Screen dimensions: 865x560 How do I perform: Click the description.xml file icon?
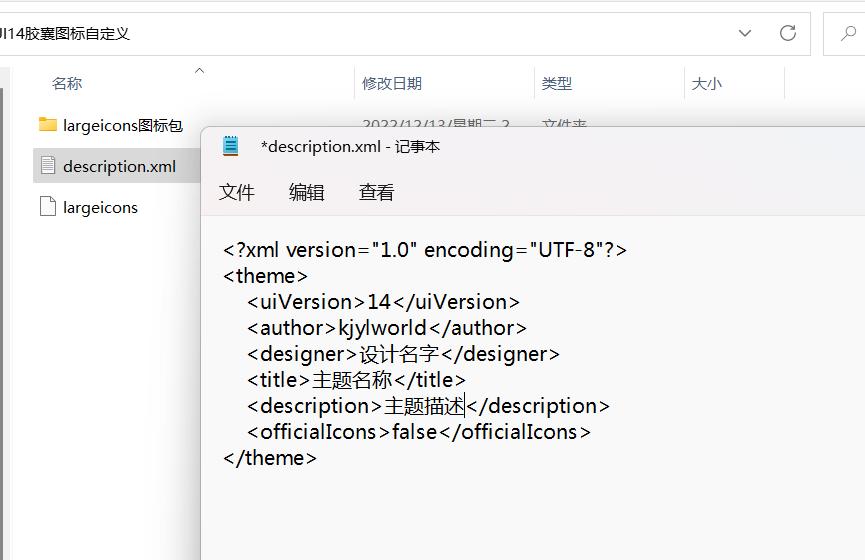click(x=48, y=166)
